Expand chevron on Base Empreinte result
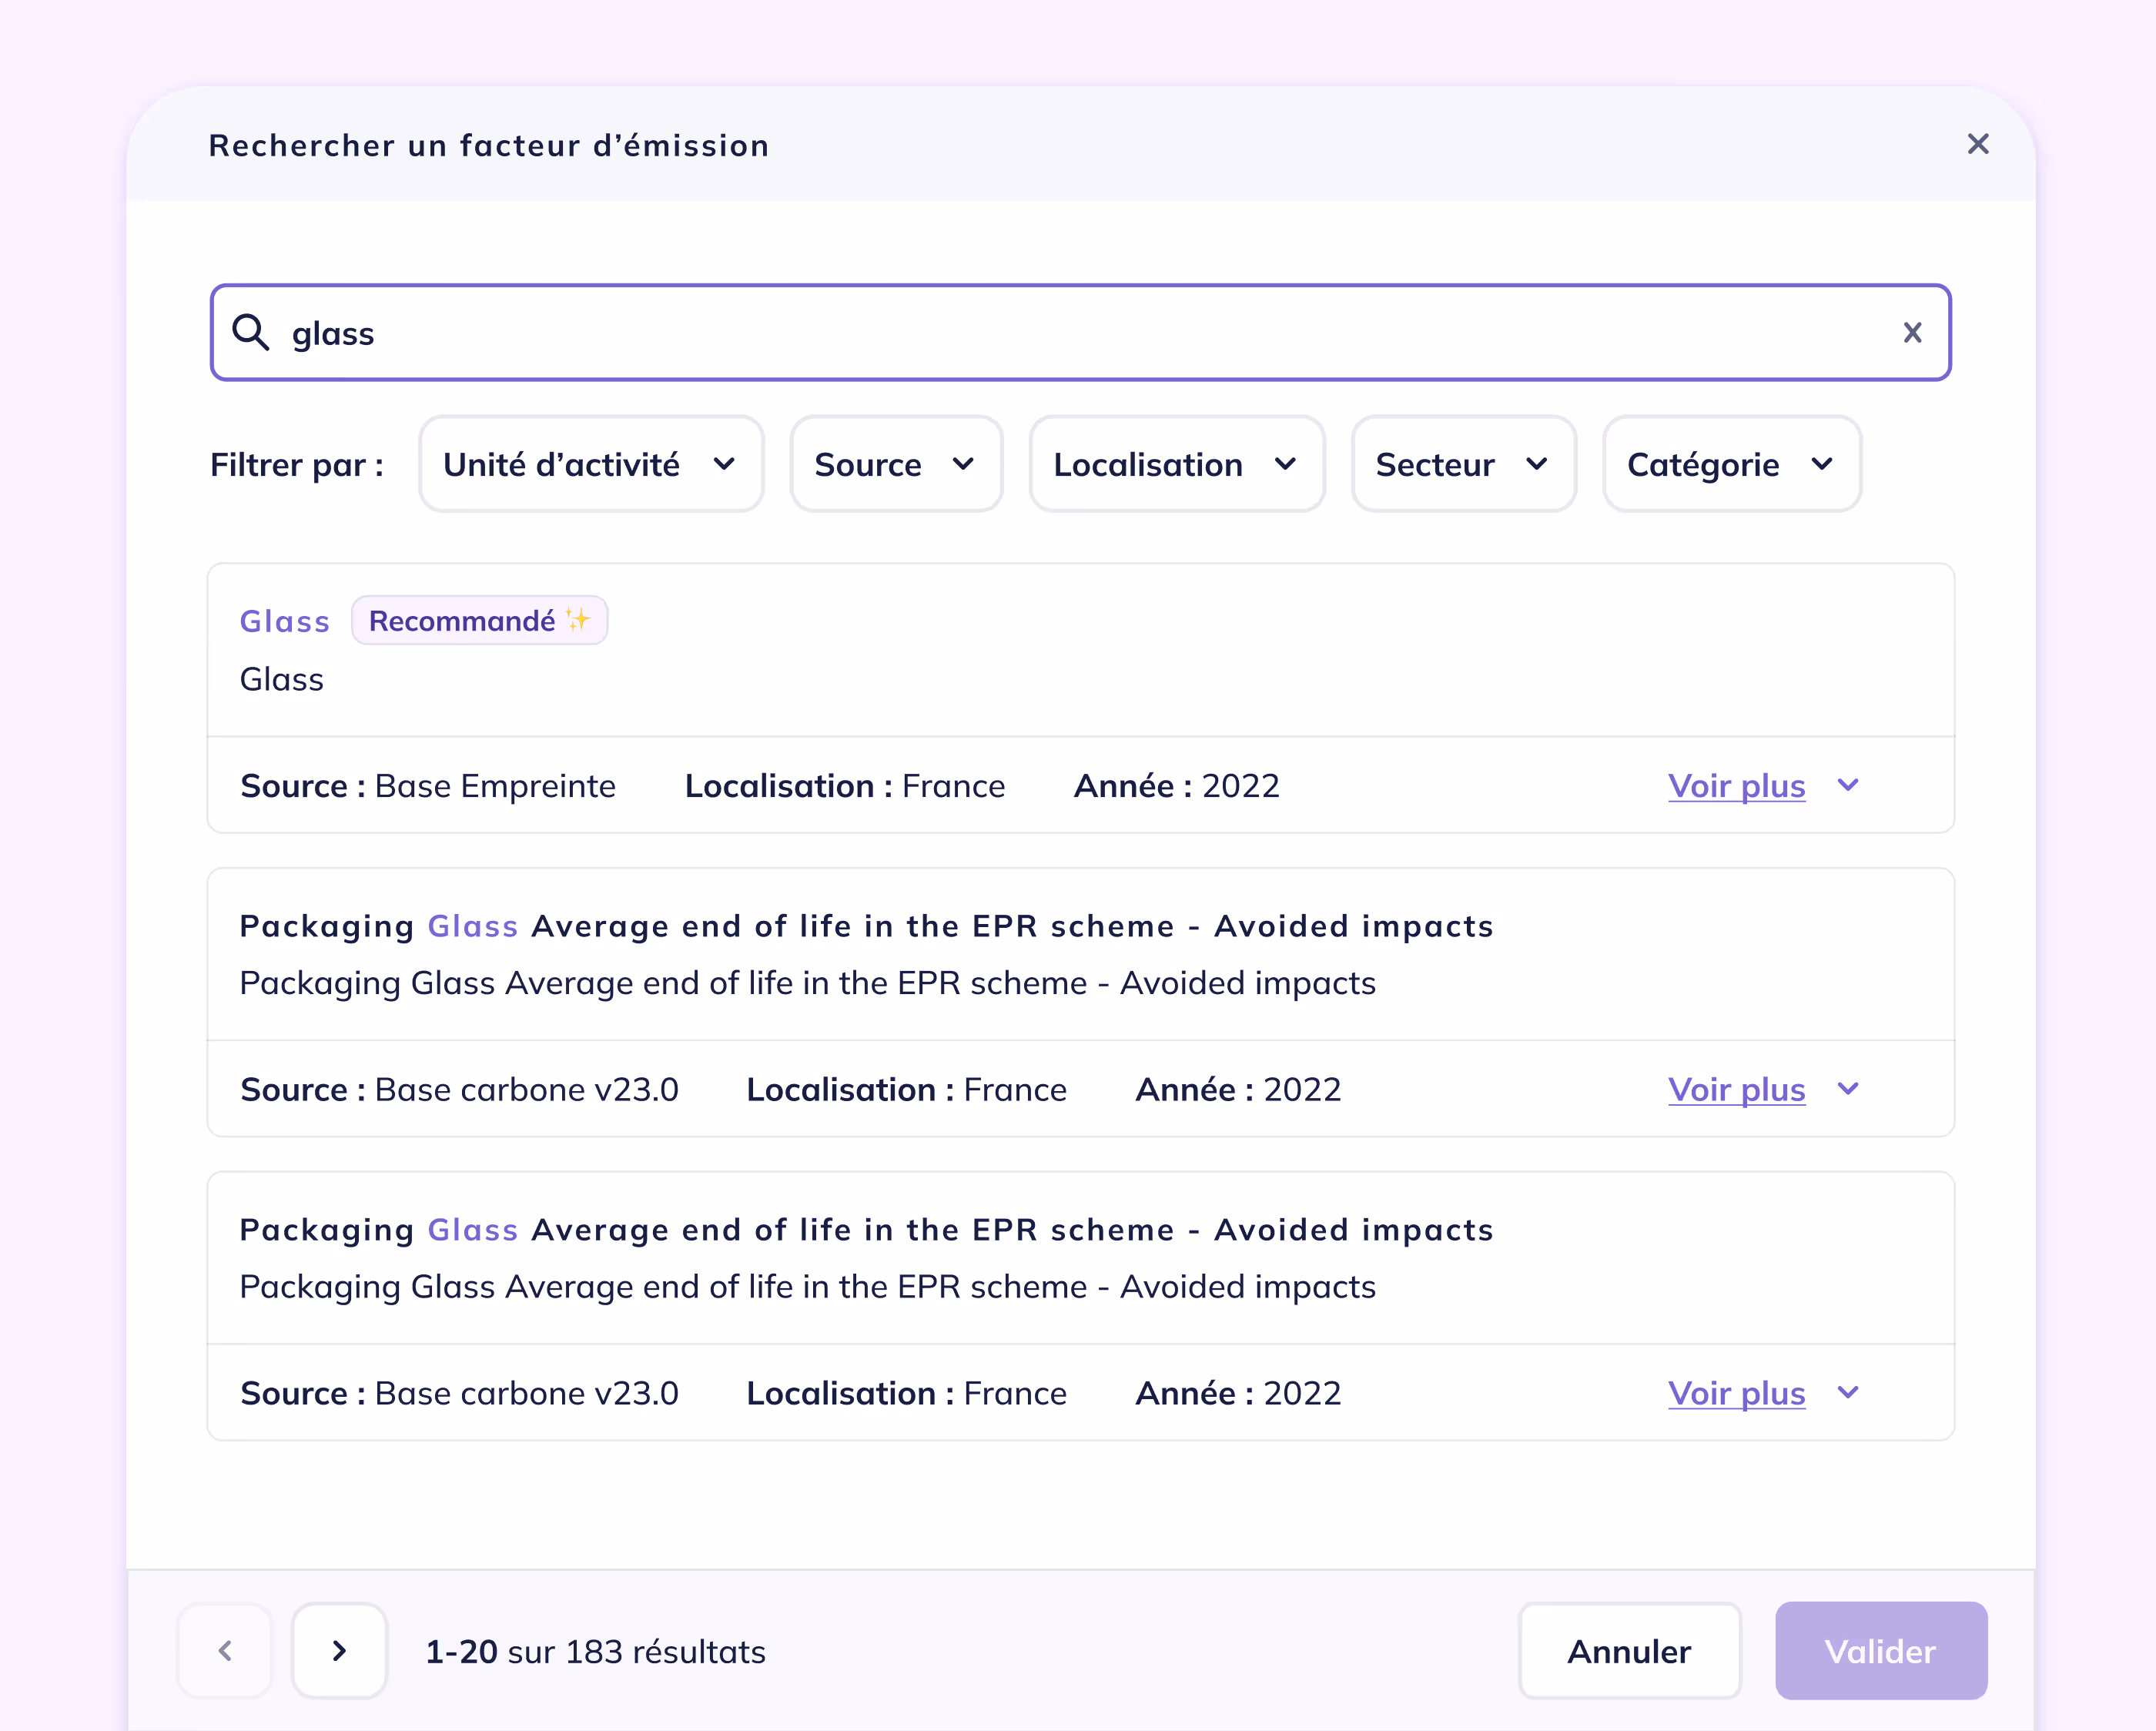Viewport: 2156px width, 1731px height. click(1848, 785)
